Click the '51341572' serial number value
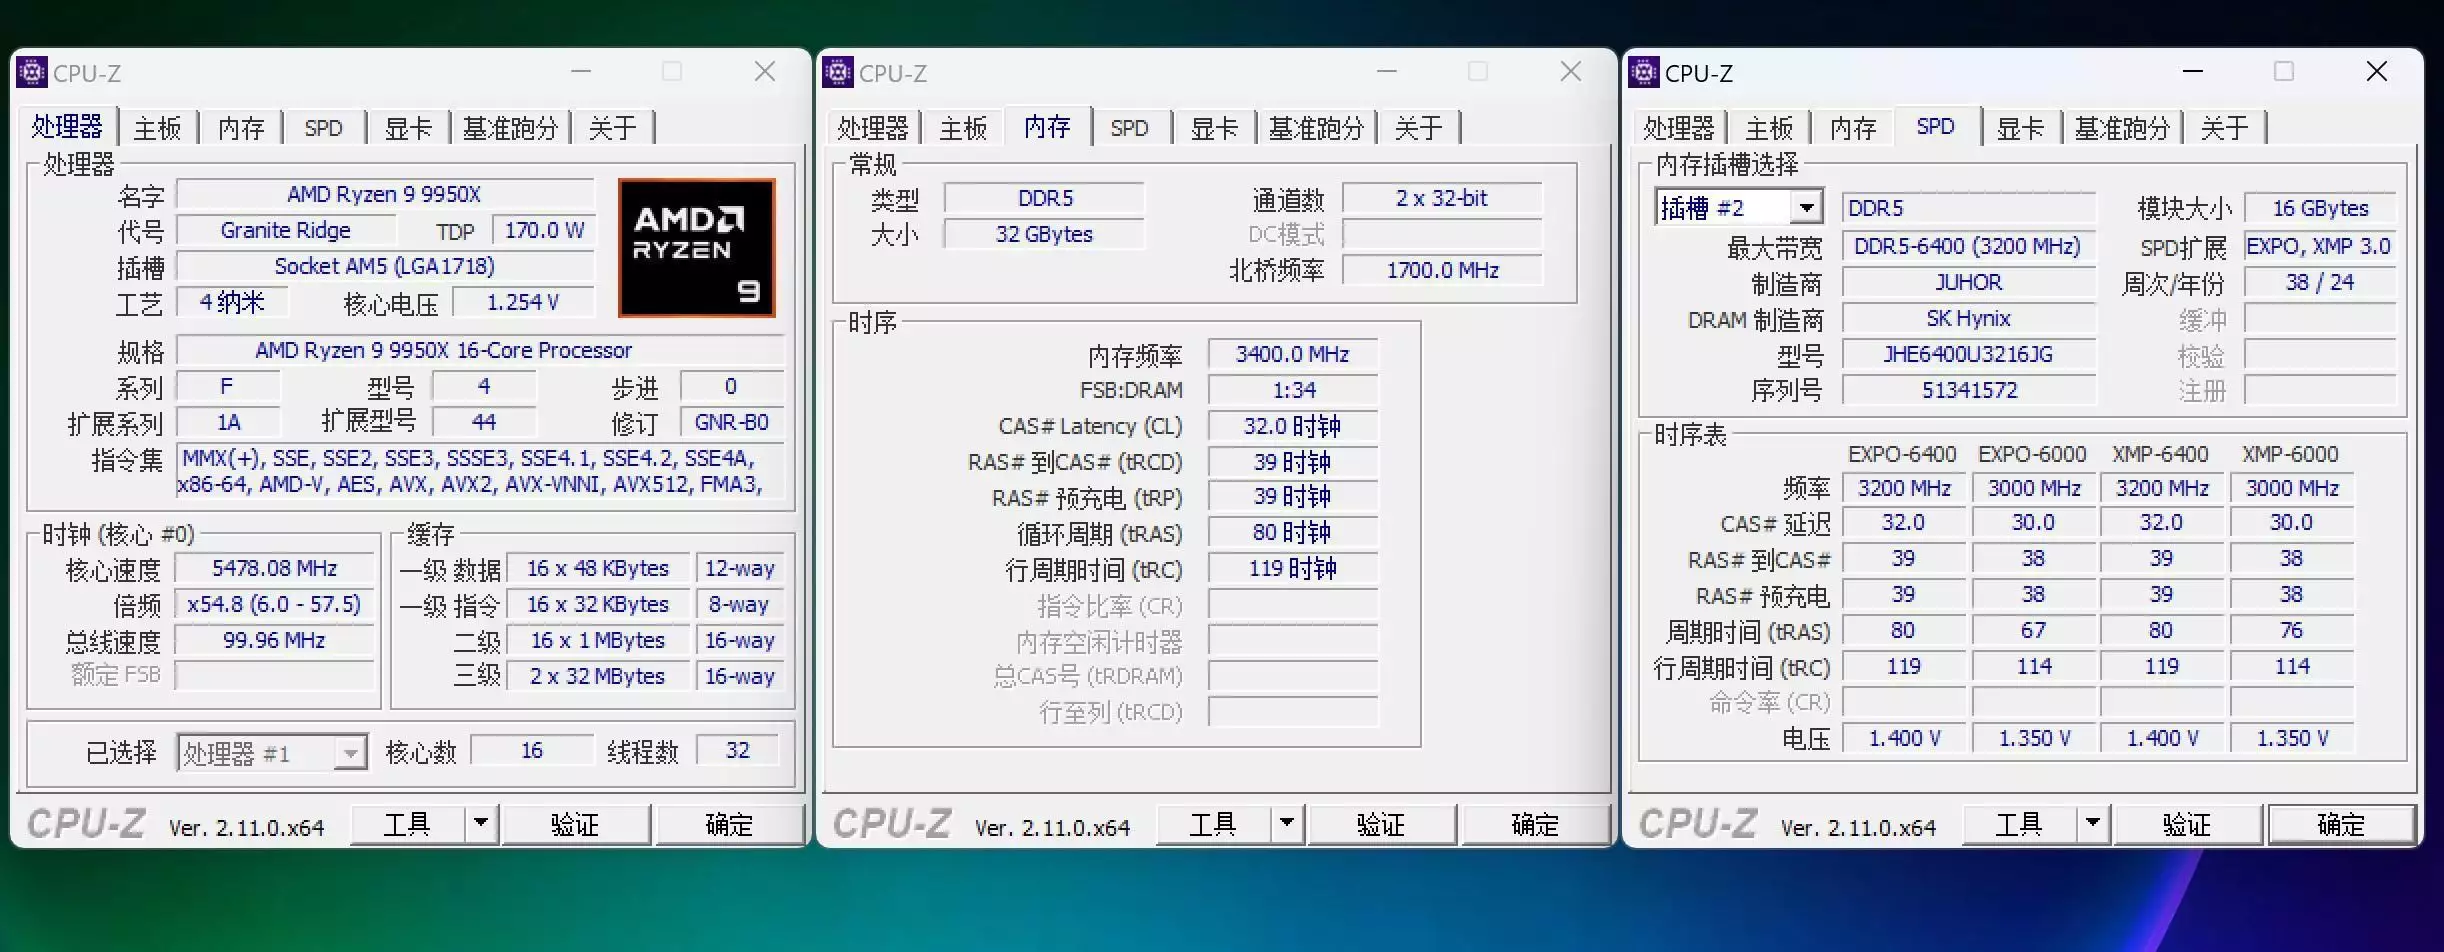This screenshot has height=952, width=2444. pyautogui.click(x=1967, y=390)
